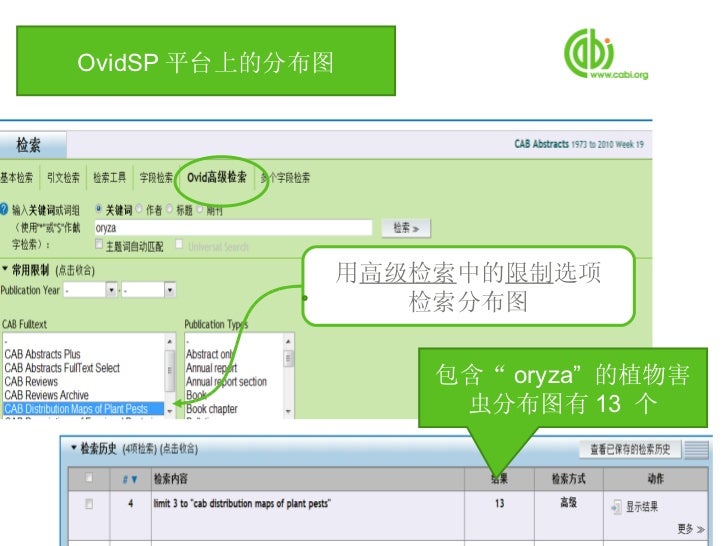Image resolution: width=728 pixels, height=546 pixels.
Task: Tick the checkbox for search row 4
Action: [89, 504]
